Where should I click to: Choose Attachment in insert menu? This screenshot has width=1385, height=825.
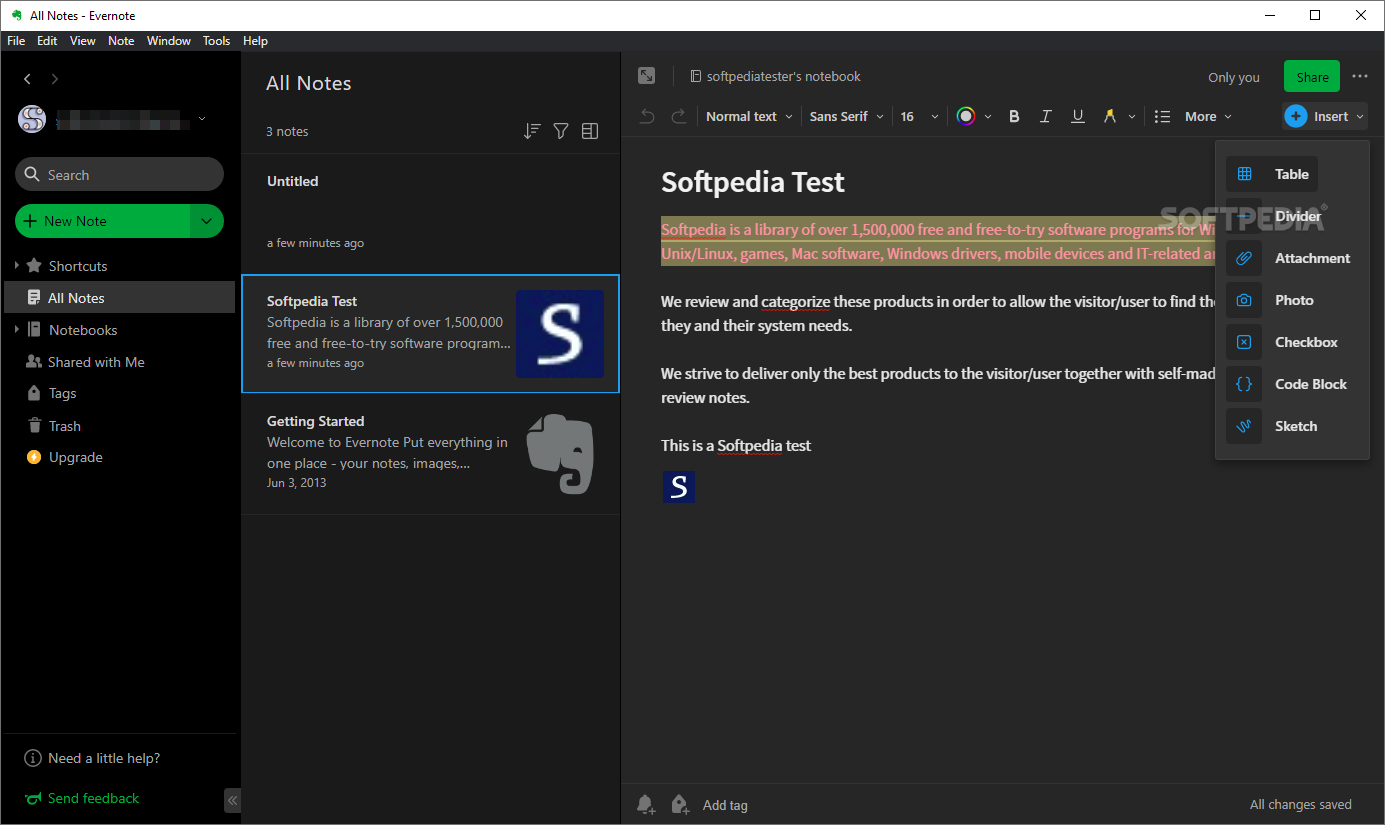click(x=1290, y=258)
